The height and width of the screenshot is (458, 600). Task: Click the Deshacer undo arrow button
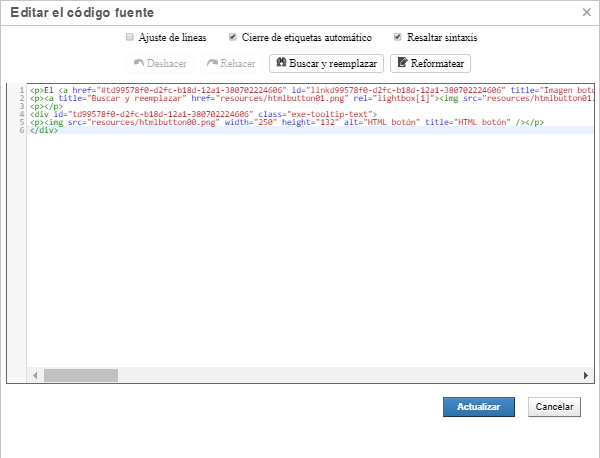[160, 64]
